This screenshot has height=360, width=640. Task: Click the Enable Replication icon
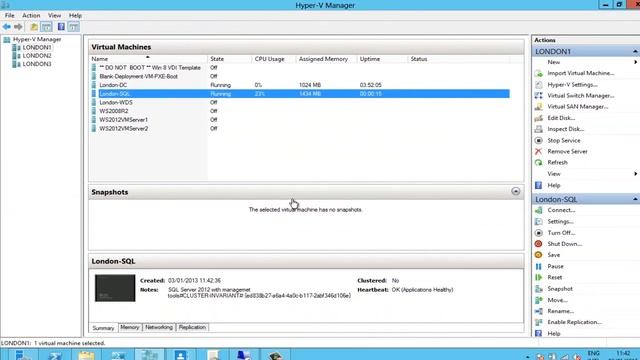pyautogui.click(x=539, y=322)
